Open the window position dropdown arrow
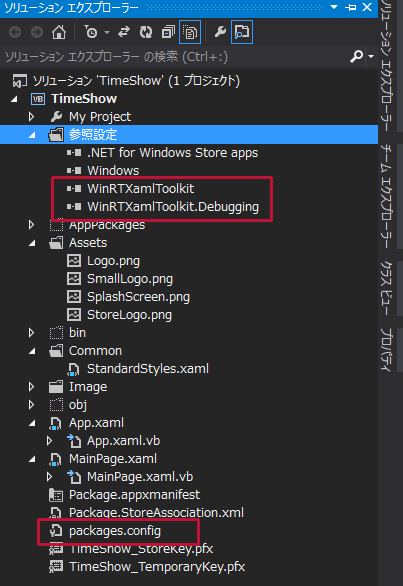403x586 pixels. click(x=334, y=7)
